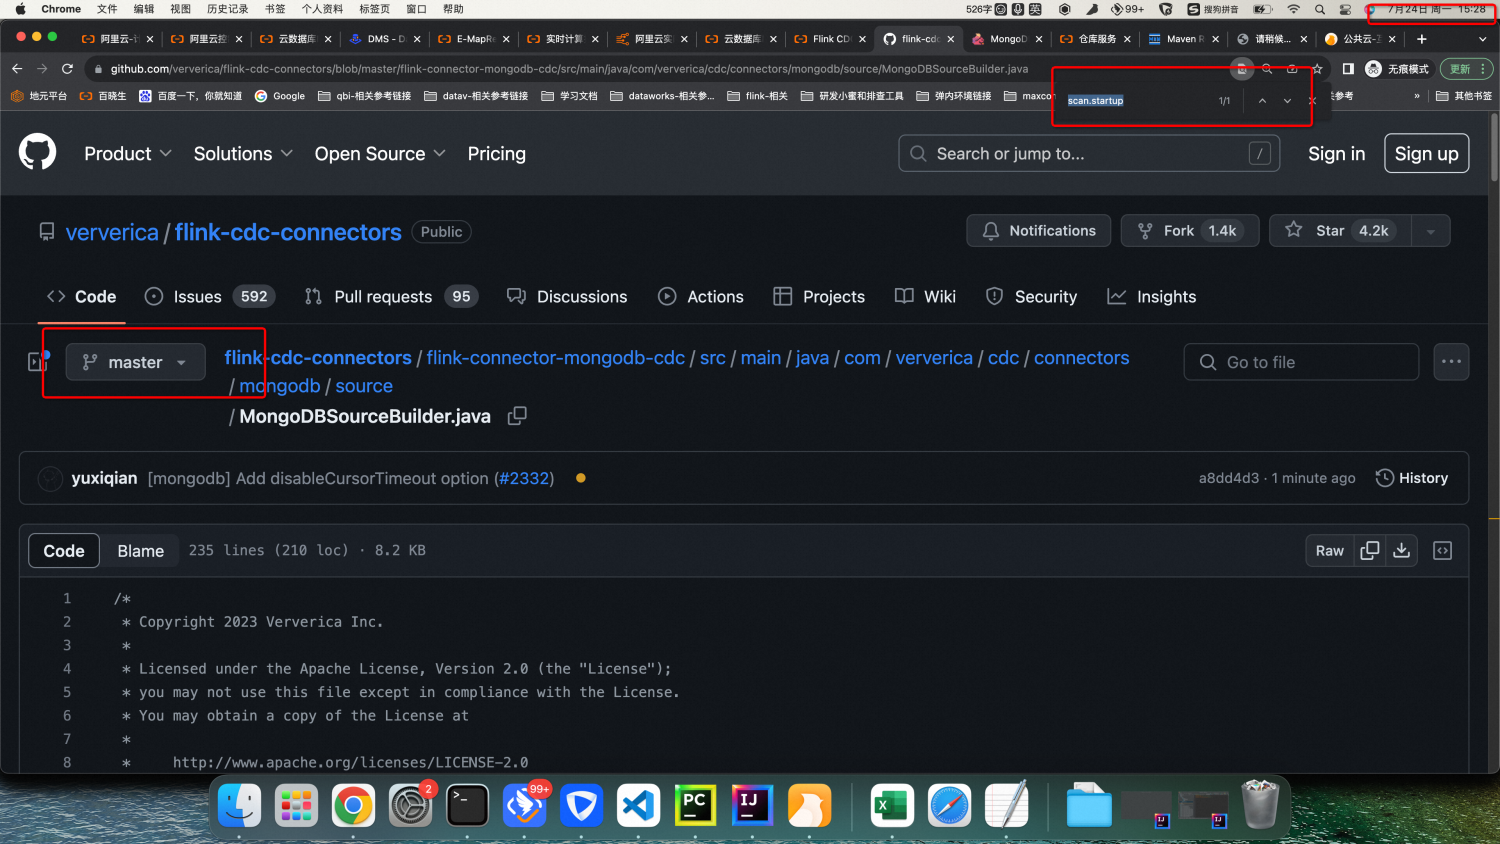Open IntelliJ IDEA from the Dock
Screen dimensions: 1500x844
(751, 805)
